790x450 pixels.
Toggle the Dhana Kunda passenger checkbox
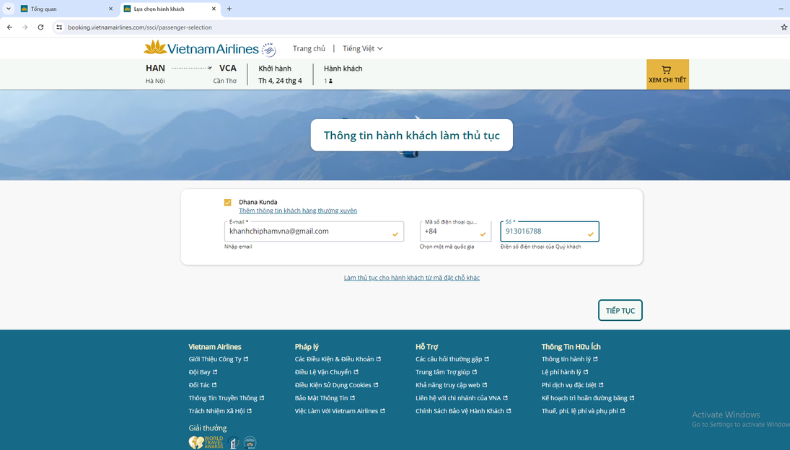[228, 202]
